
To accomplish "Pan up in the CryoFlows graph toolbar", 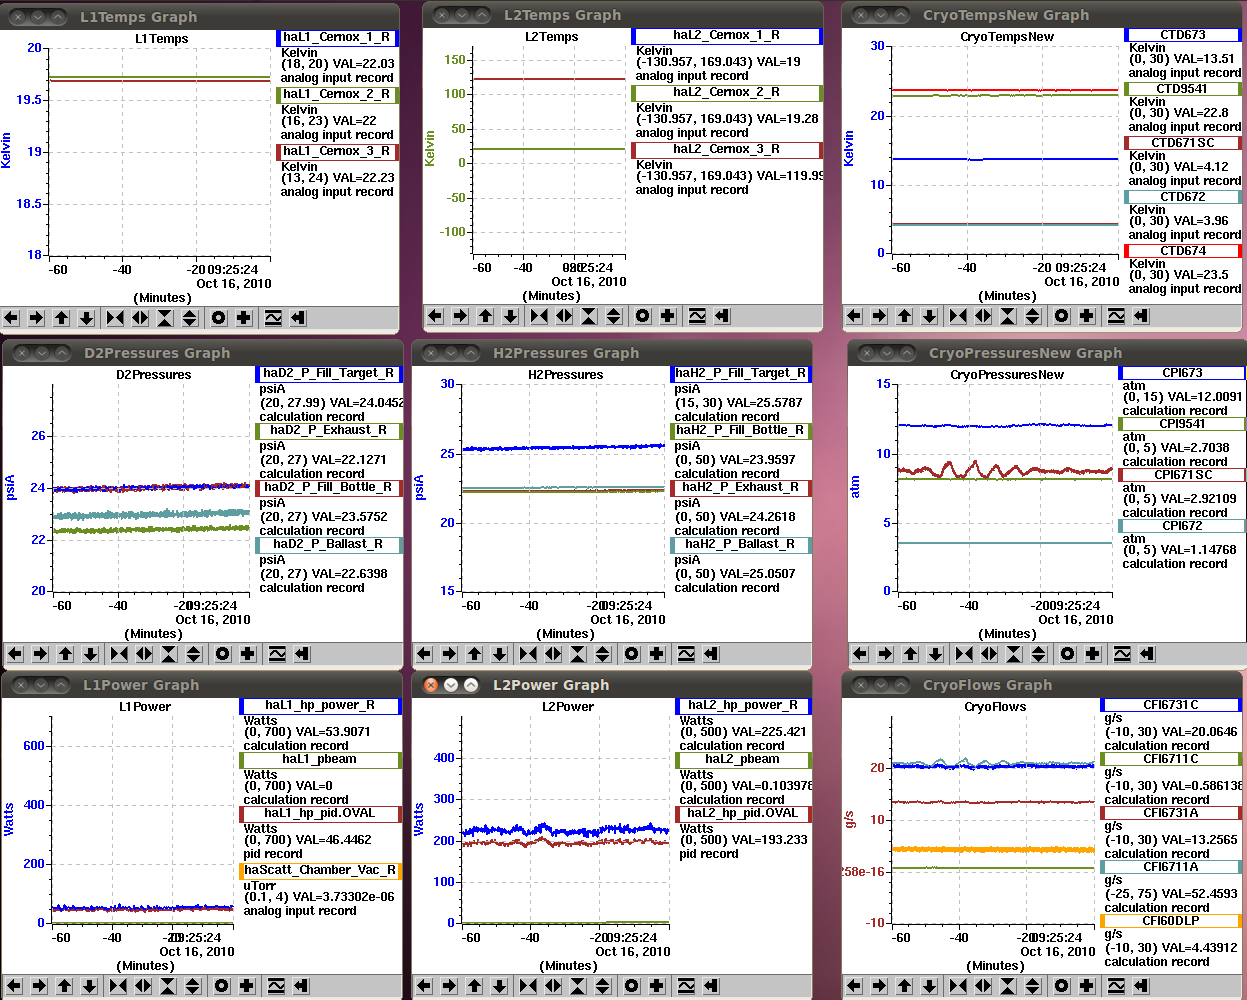I will coord(904,986).
